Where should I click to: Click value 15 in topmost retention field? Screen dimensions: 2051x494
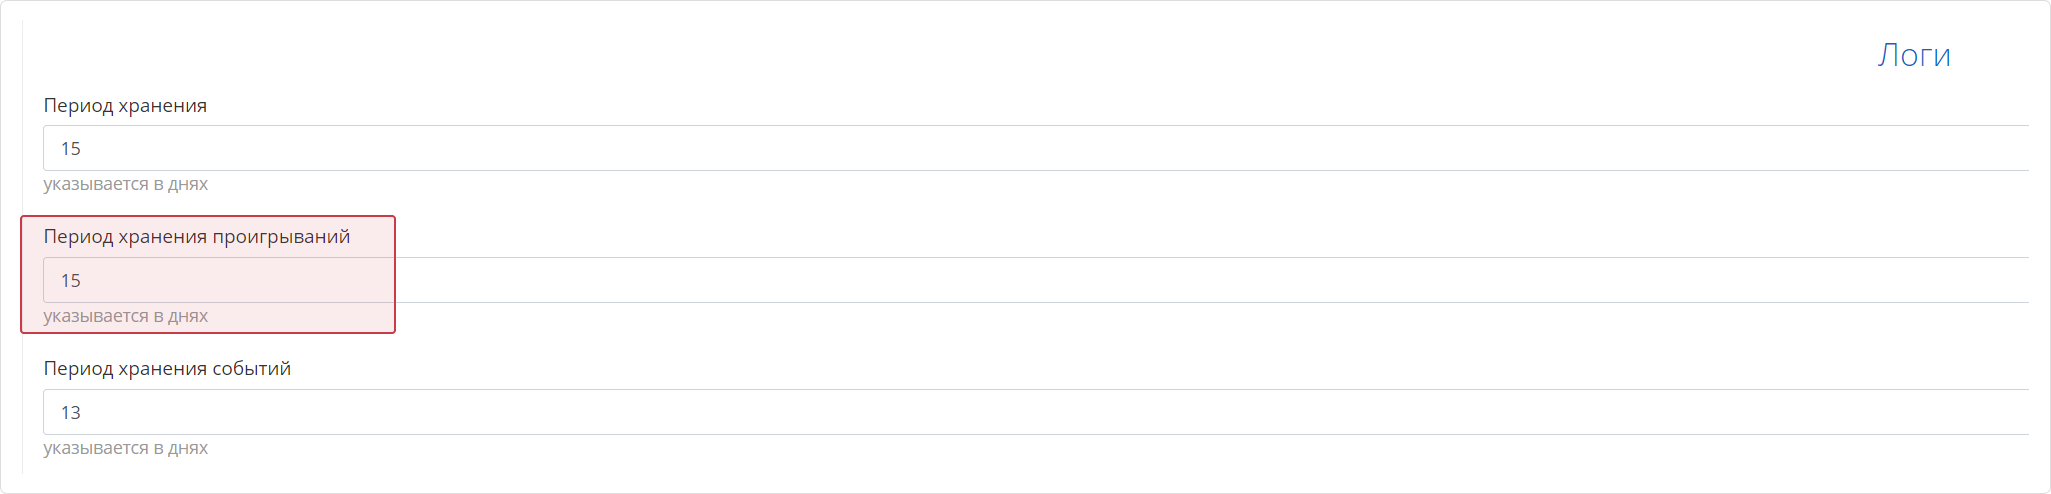tap(70, 148)
